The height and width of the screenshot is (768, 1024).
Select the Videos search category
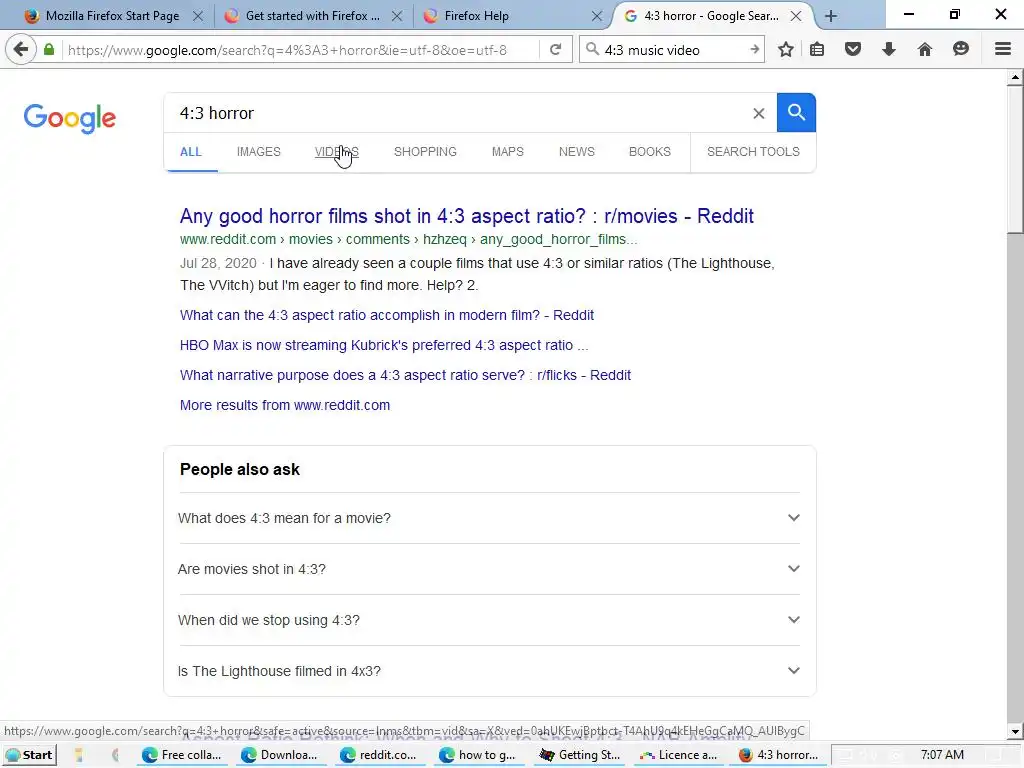click(336, 152)
